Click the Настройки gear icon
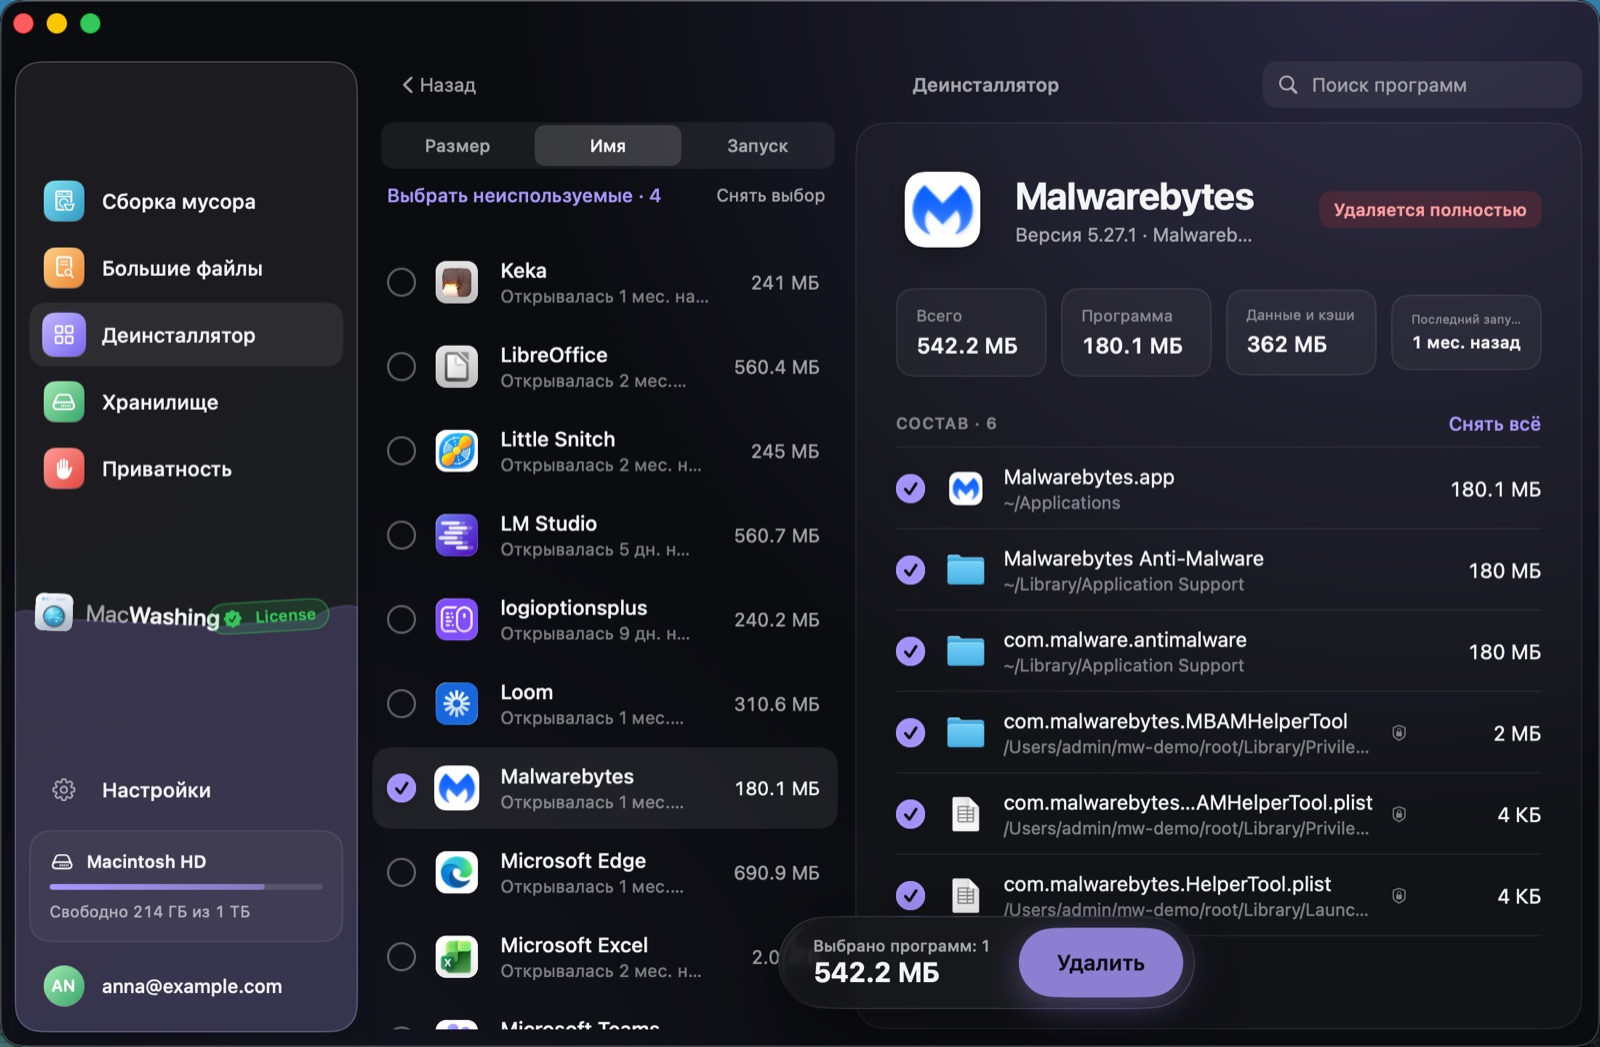The width and height of the screenshot is (1600, 1047). click(x=64, y=790)
